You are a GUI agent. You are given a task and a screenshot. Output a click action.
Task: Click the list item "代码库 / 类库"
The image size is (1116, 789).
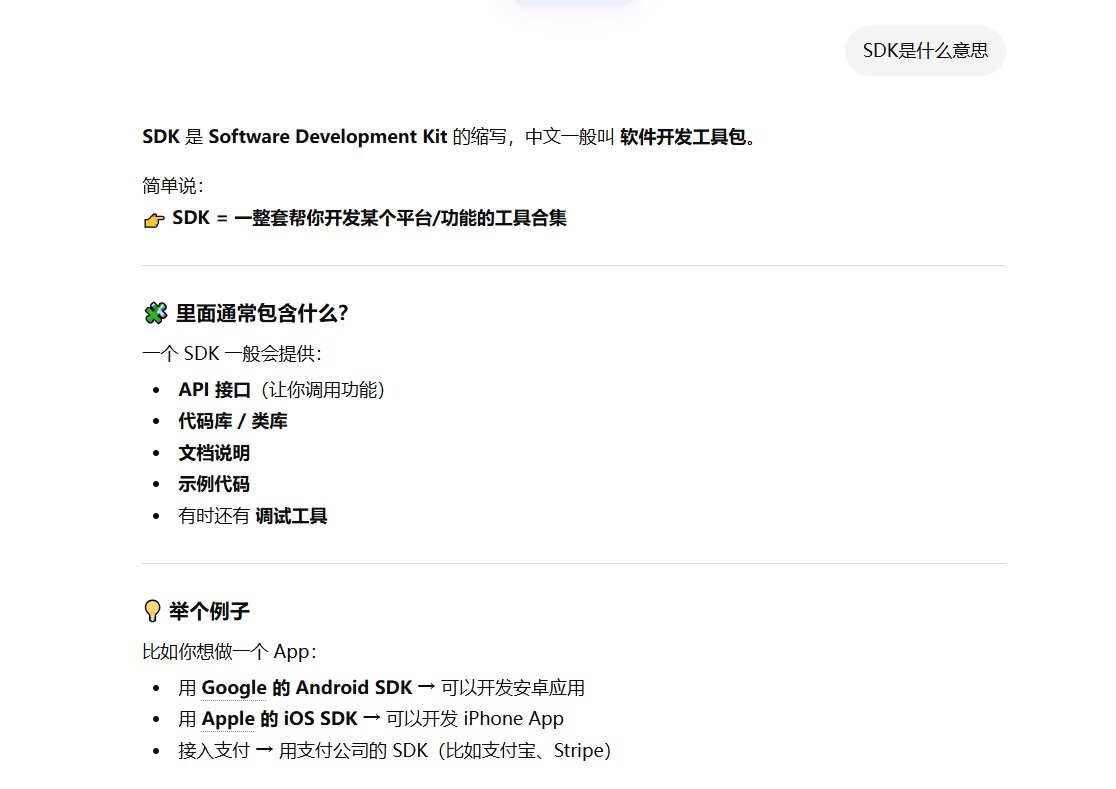click(233, 421)
